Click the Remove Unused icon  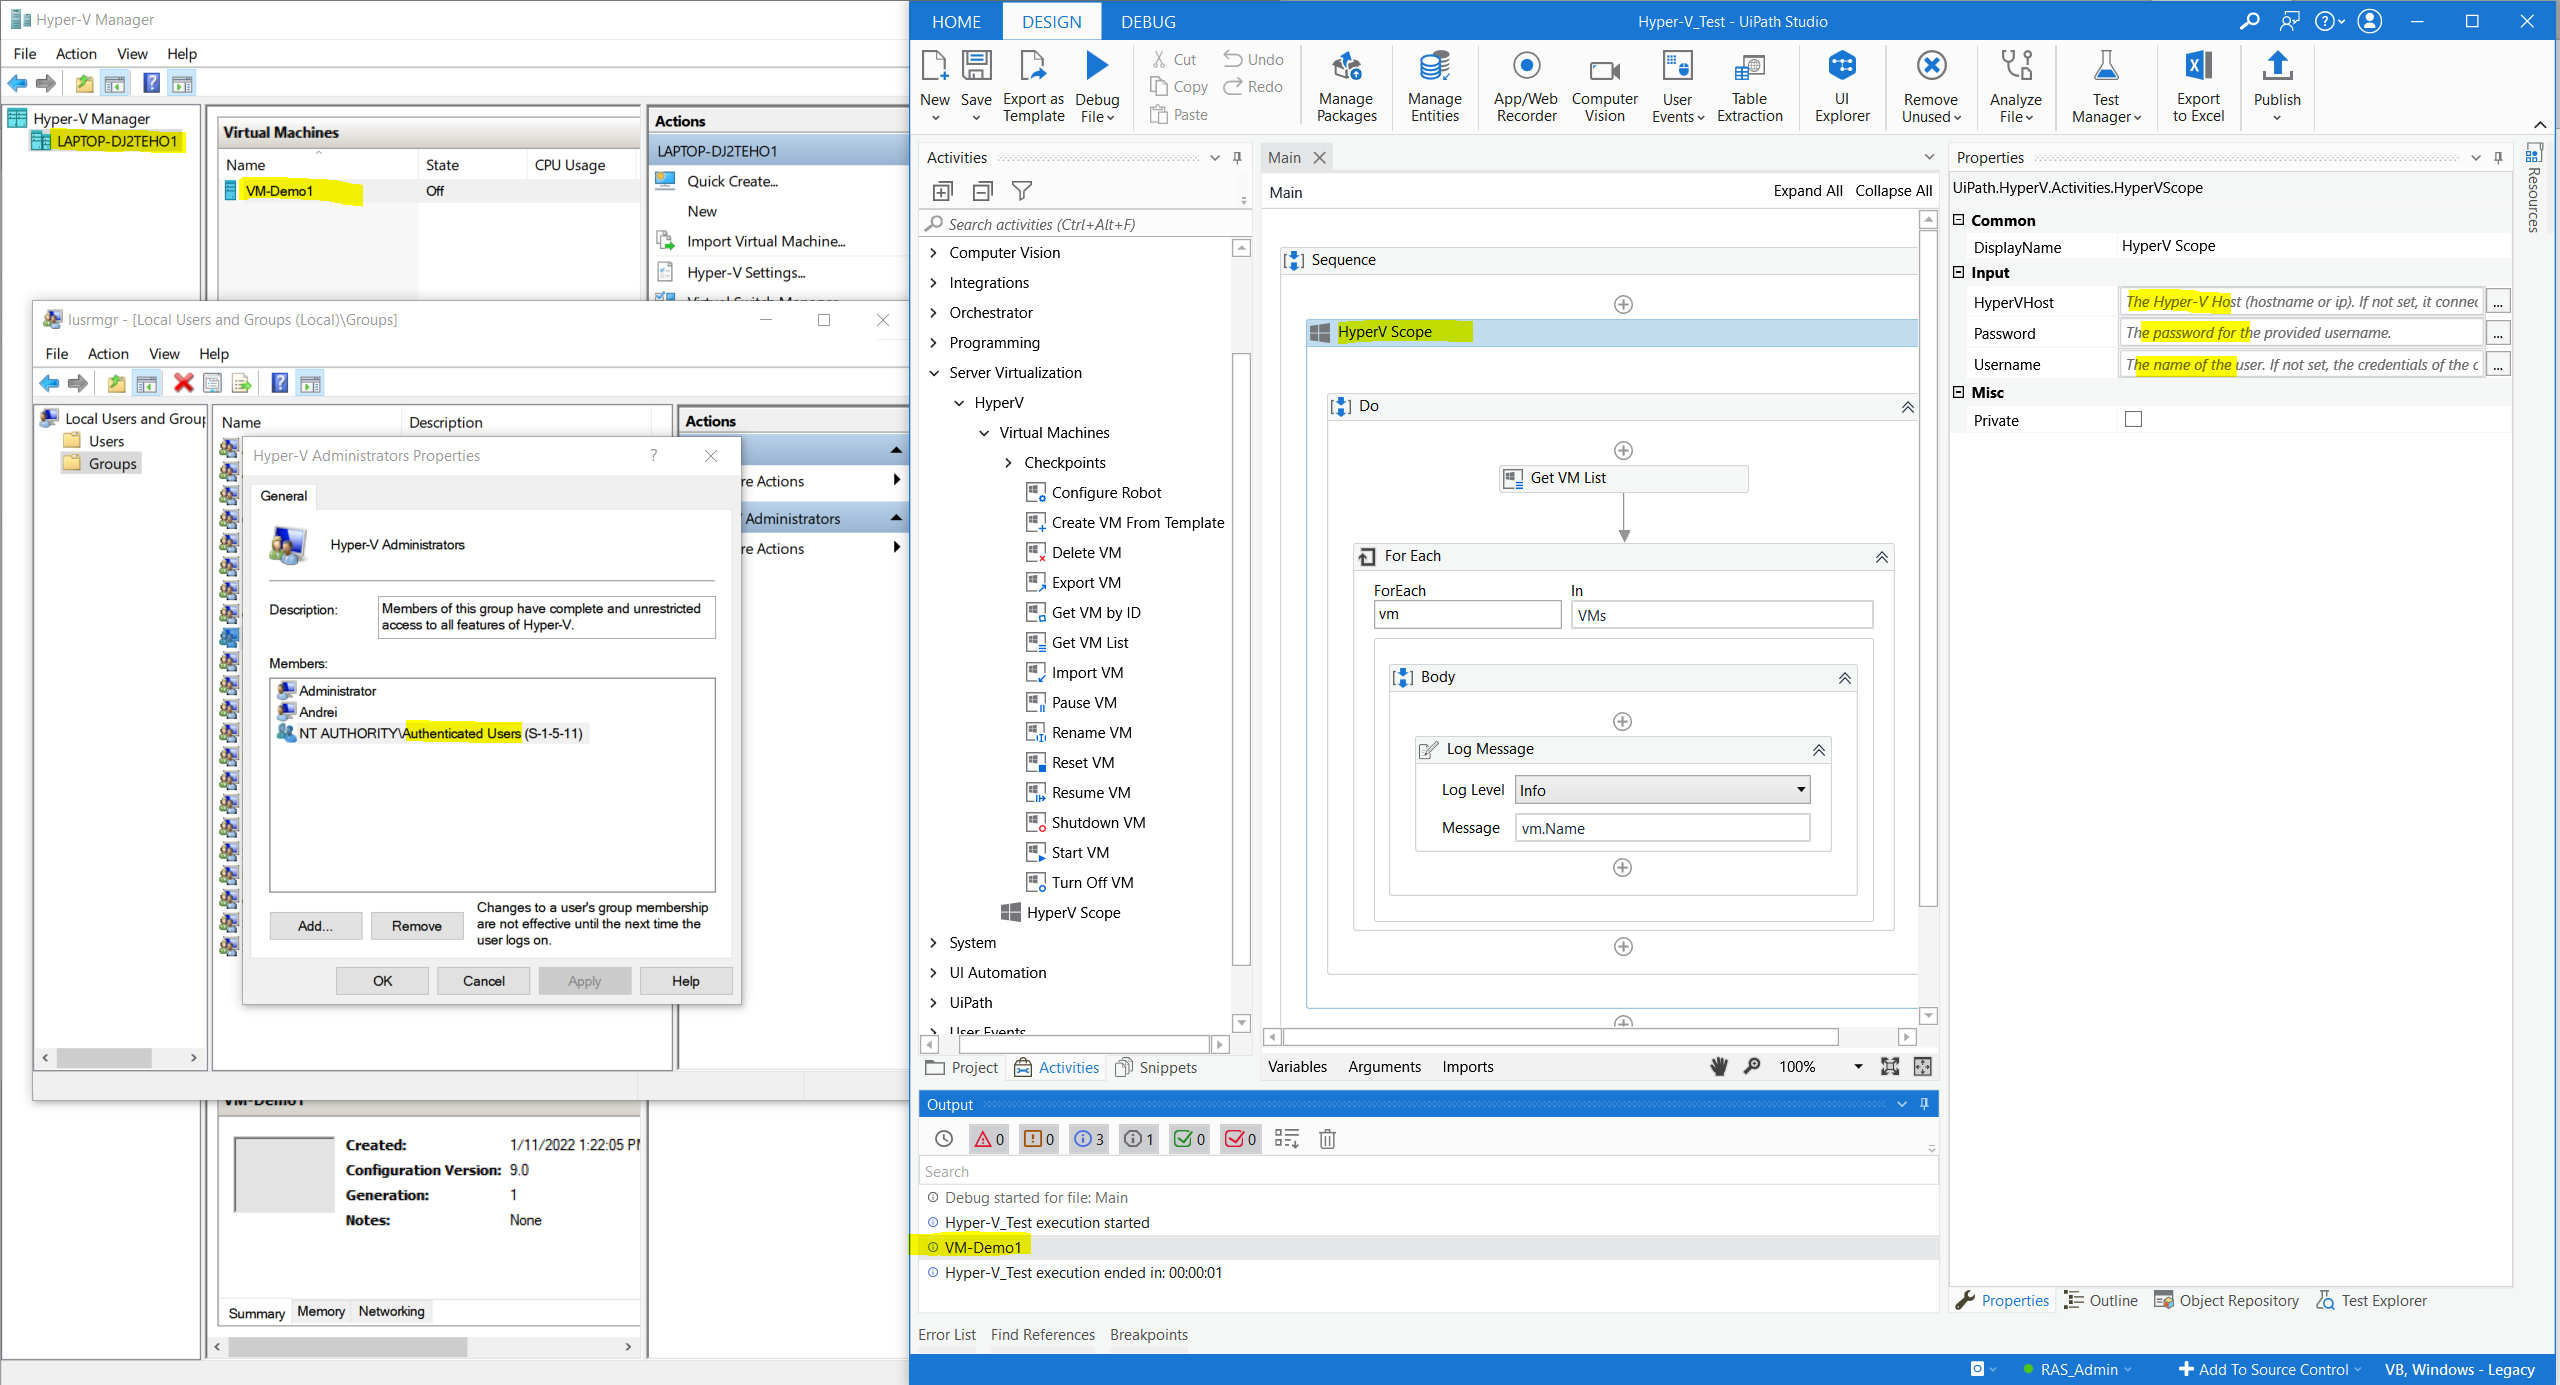click(1931, 66)
